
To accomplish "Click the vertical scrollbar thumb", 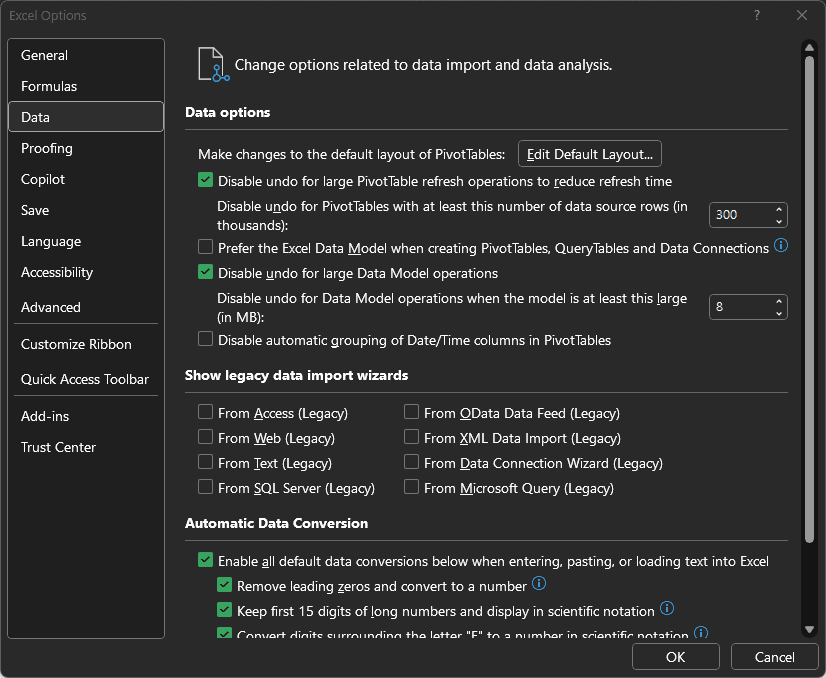I will click(x=809, y=299).
